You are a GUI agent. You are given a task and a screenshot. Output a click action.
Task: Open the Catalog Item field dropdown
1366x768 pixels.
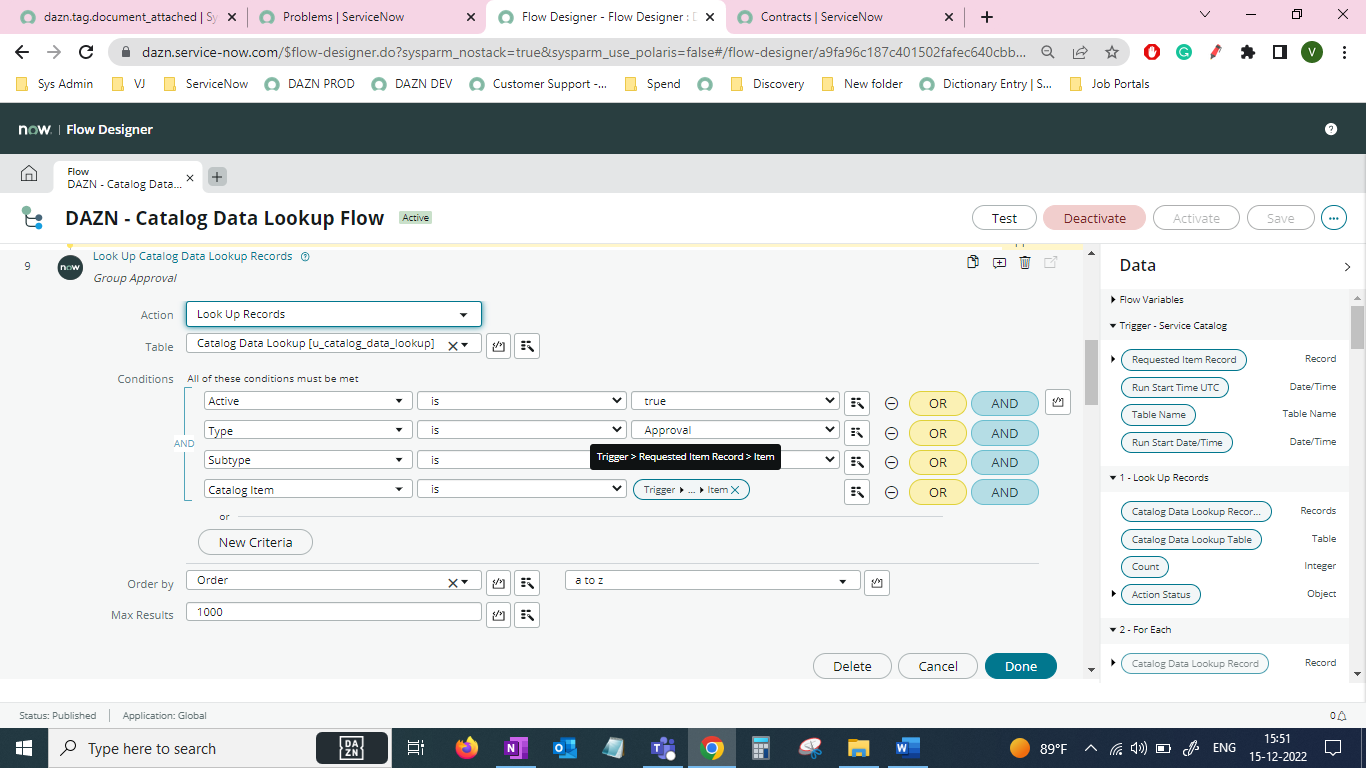click(x=308, y=490)
